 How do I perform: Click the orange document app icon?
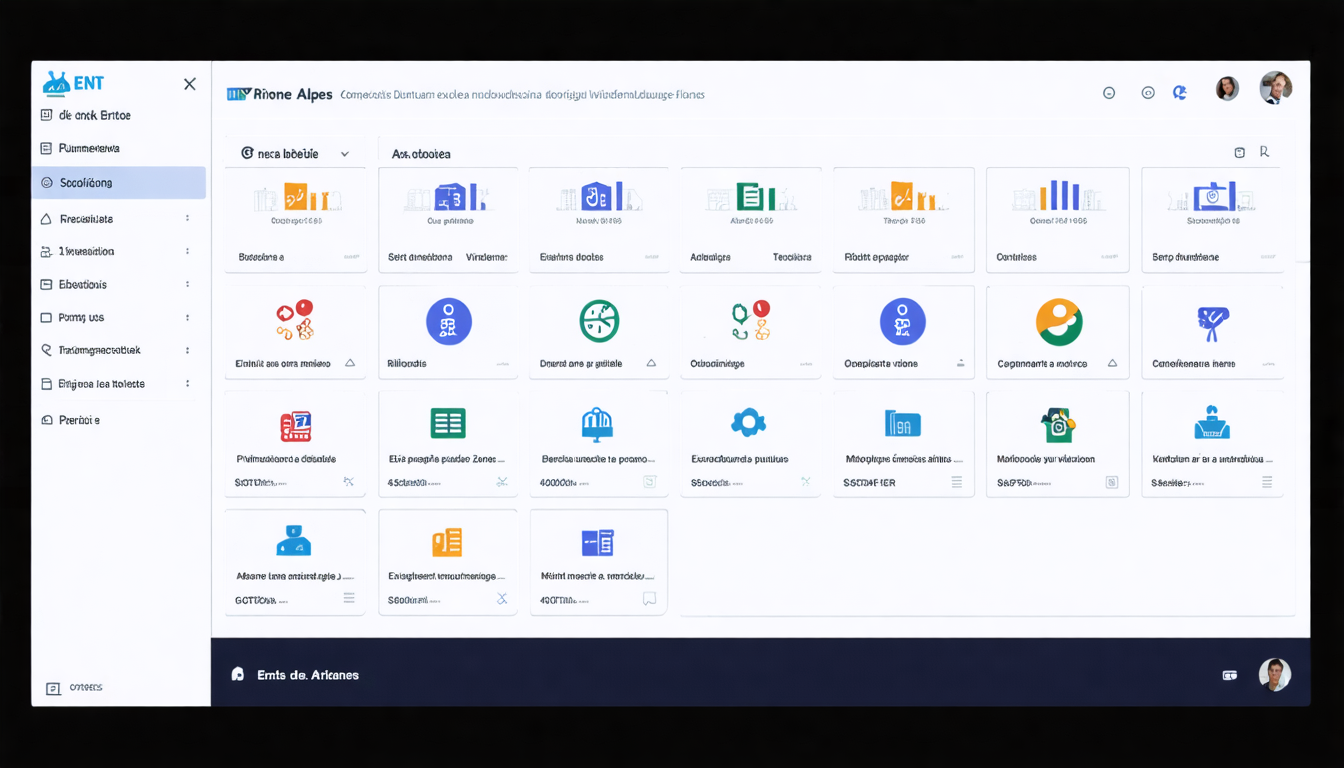tap(447, 542)
